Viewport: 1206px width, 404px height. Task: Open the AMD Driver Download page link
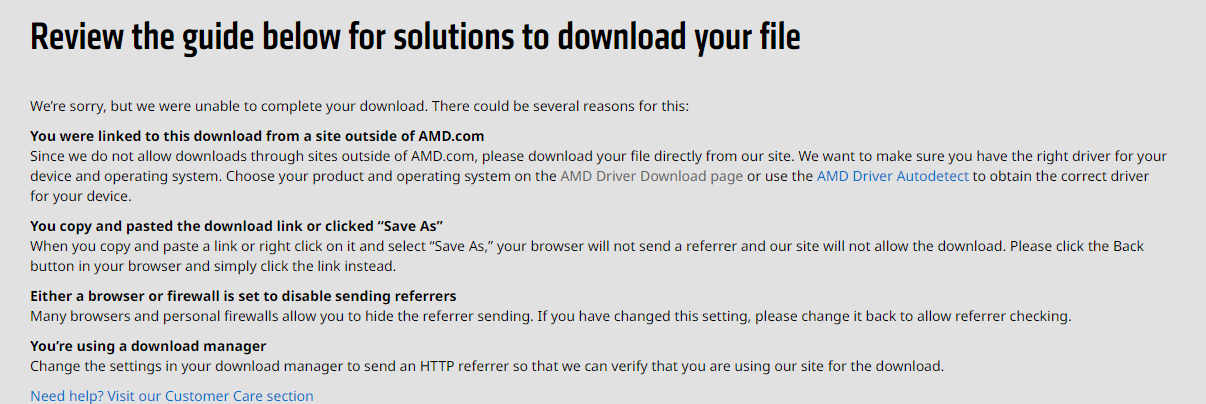pyautogui.click(x=651, y=176)
